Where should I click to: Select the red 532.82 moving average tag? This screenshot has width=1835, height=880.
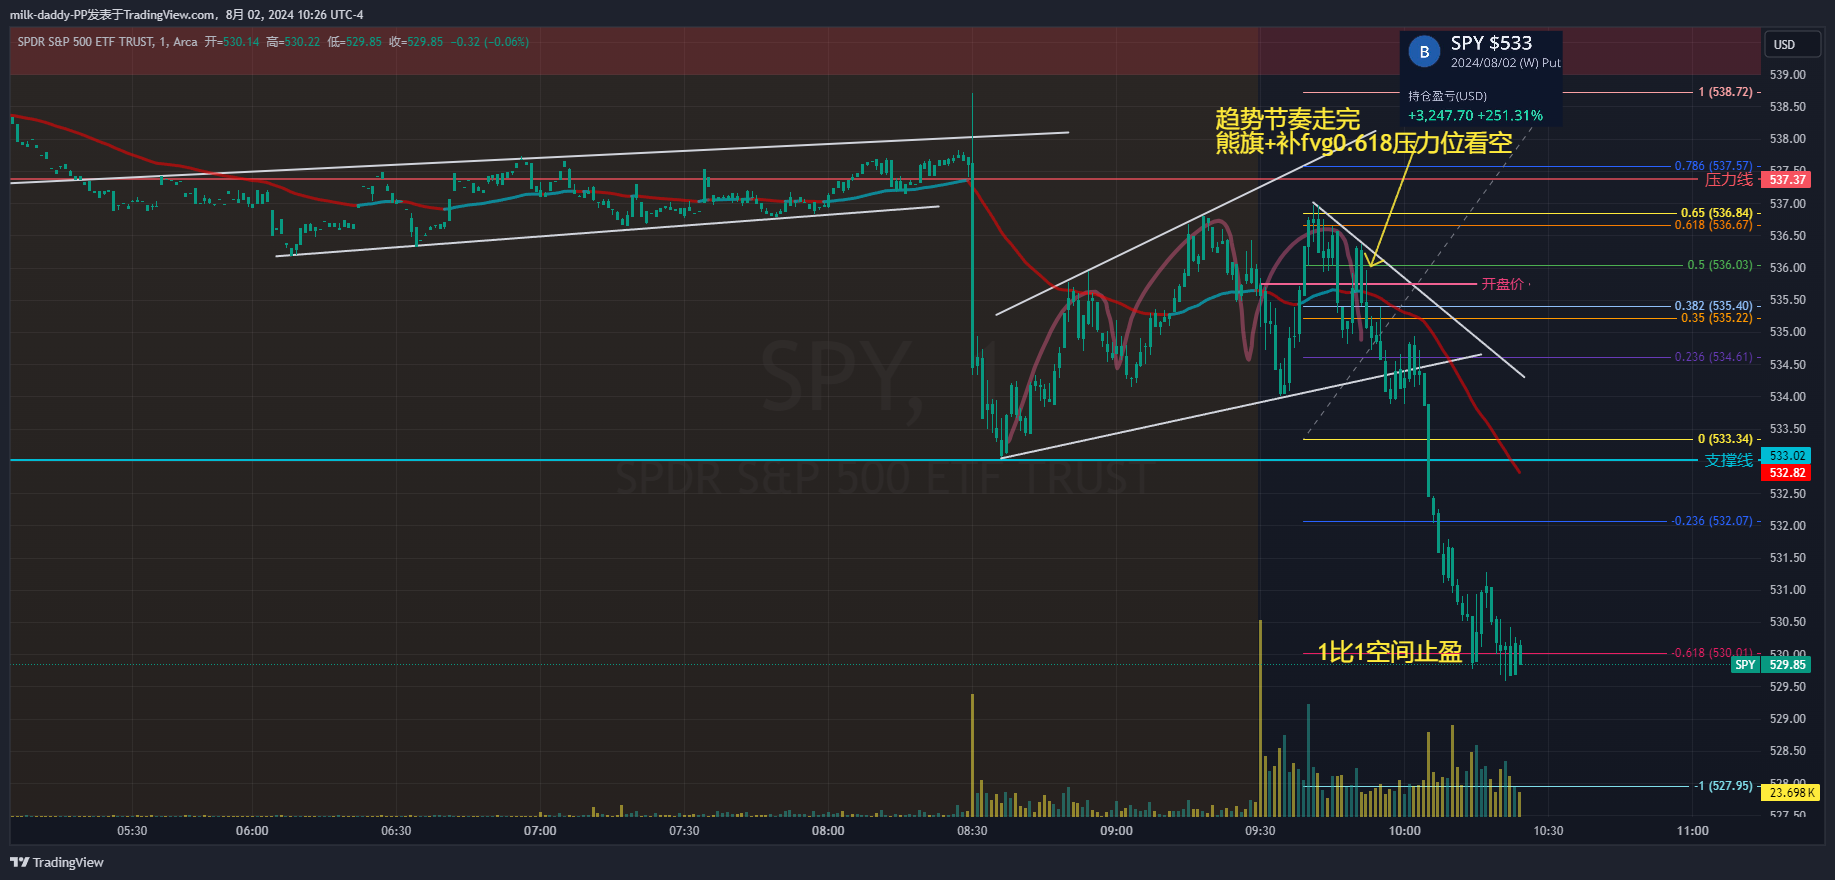(x=1787, y=473)
